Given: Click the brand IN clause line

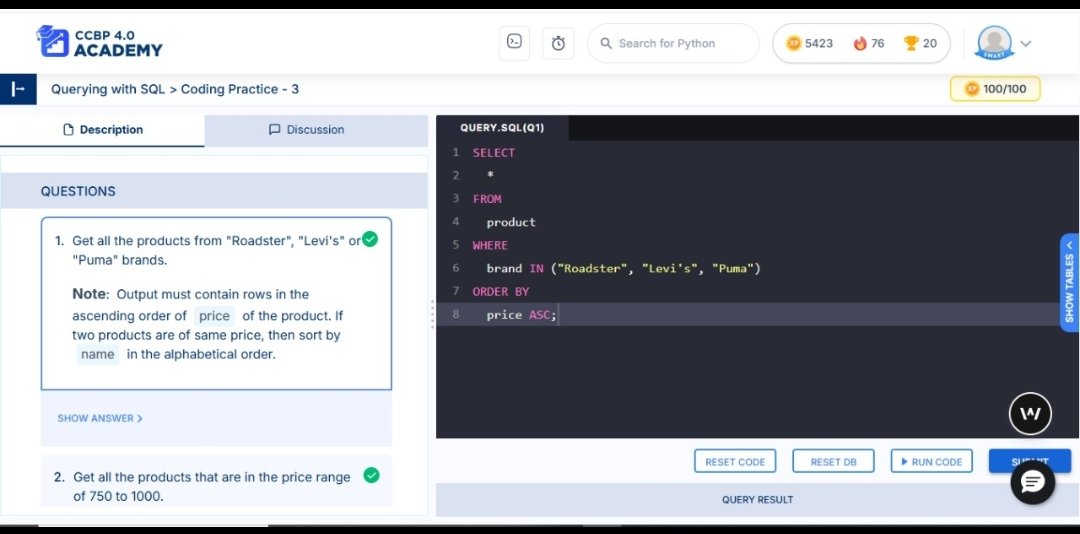Looking at the screenshot, I should [623, 268].
